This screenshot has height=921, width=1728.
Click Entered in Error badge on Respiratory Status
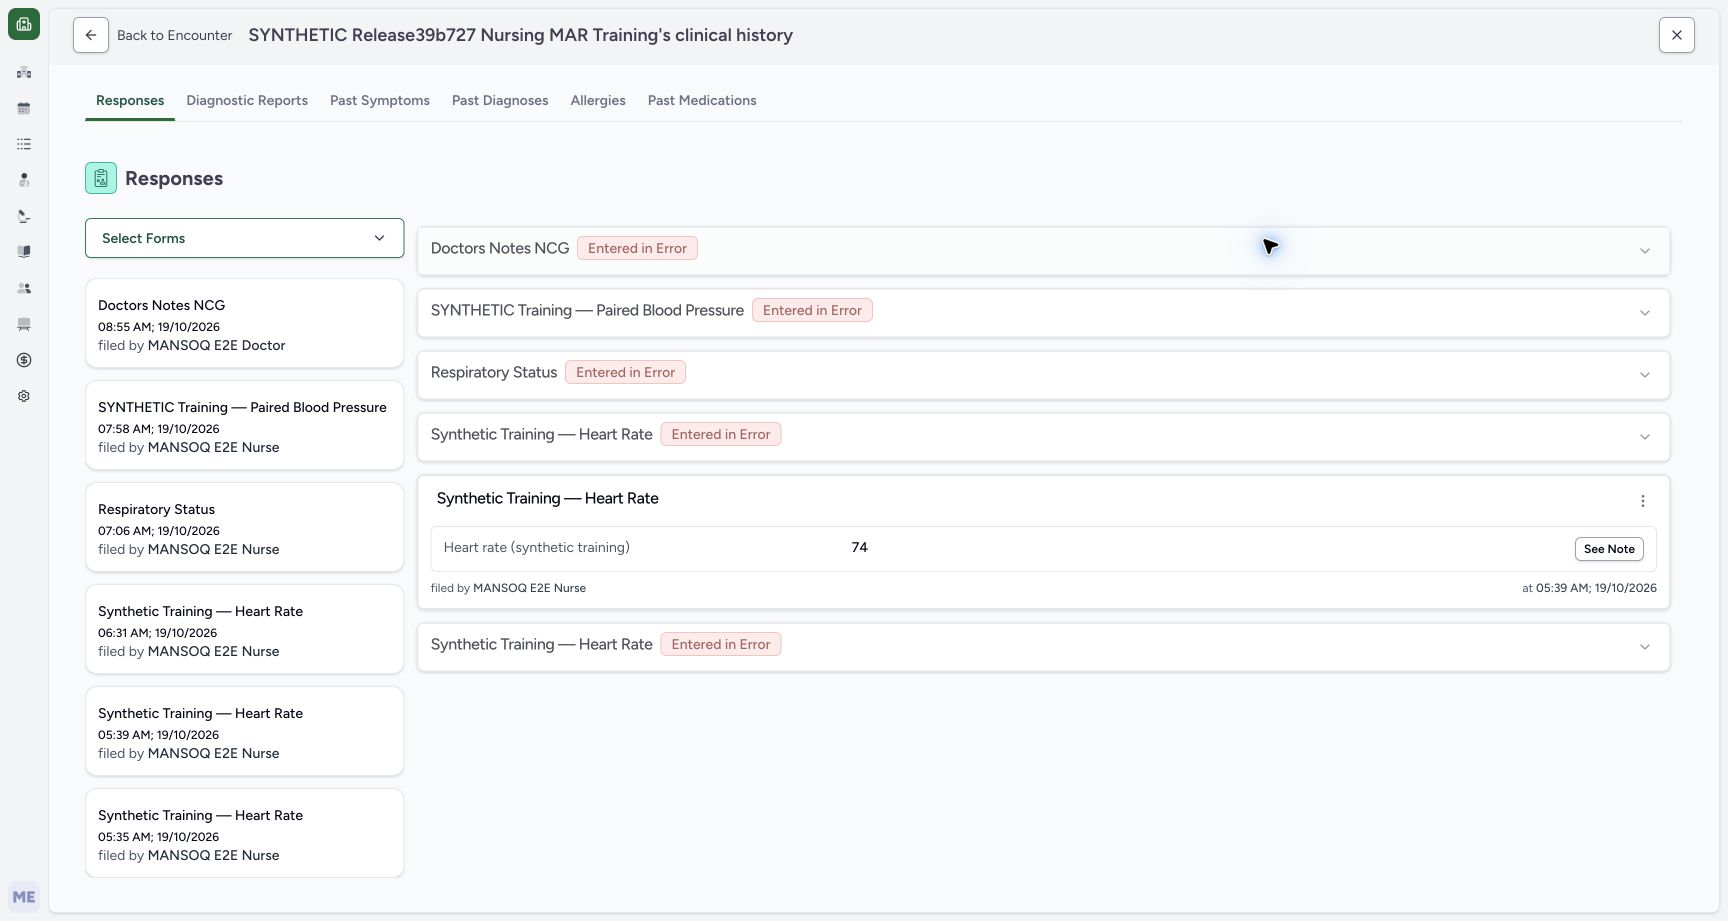(625, 373)
